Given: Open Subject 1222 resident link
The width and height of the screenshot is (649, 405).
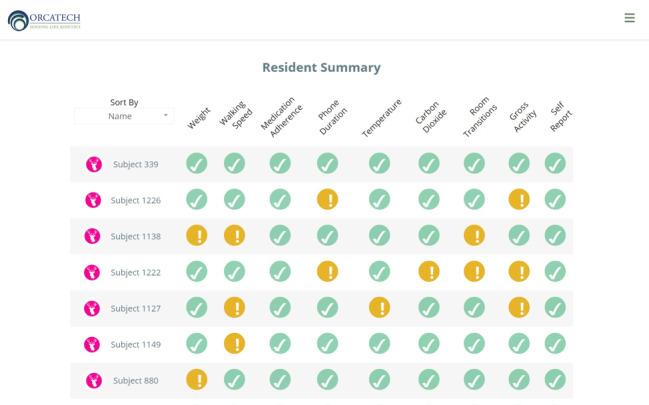Looking at the screenshot, I should [x=135, y=272].
